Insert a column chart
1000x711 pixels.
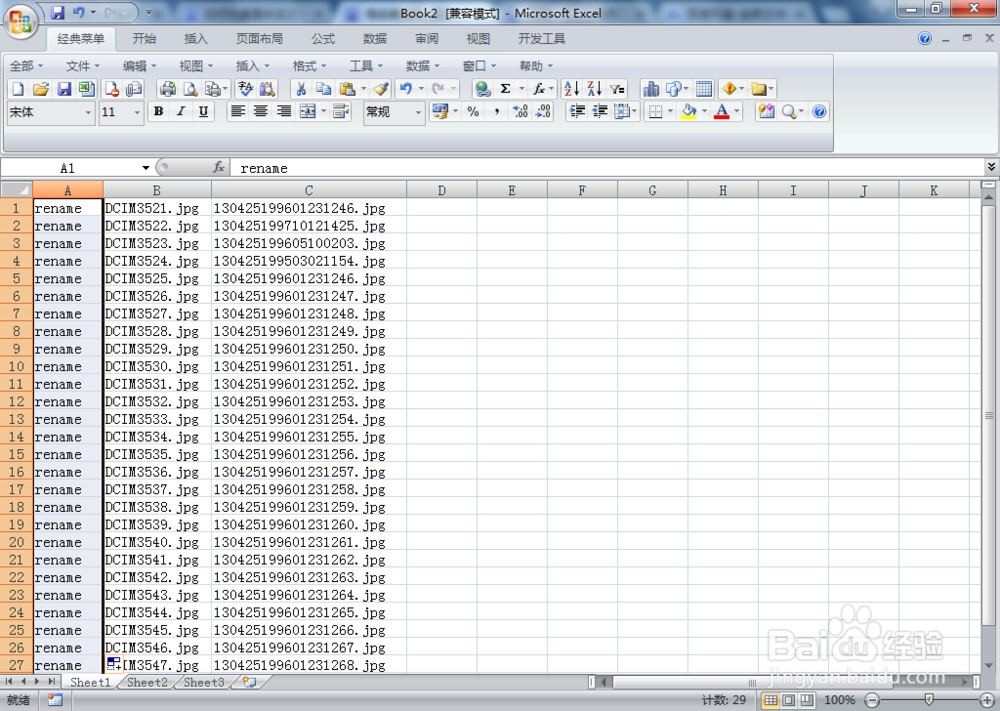coord(651,89)
